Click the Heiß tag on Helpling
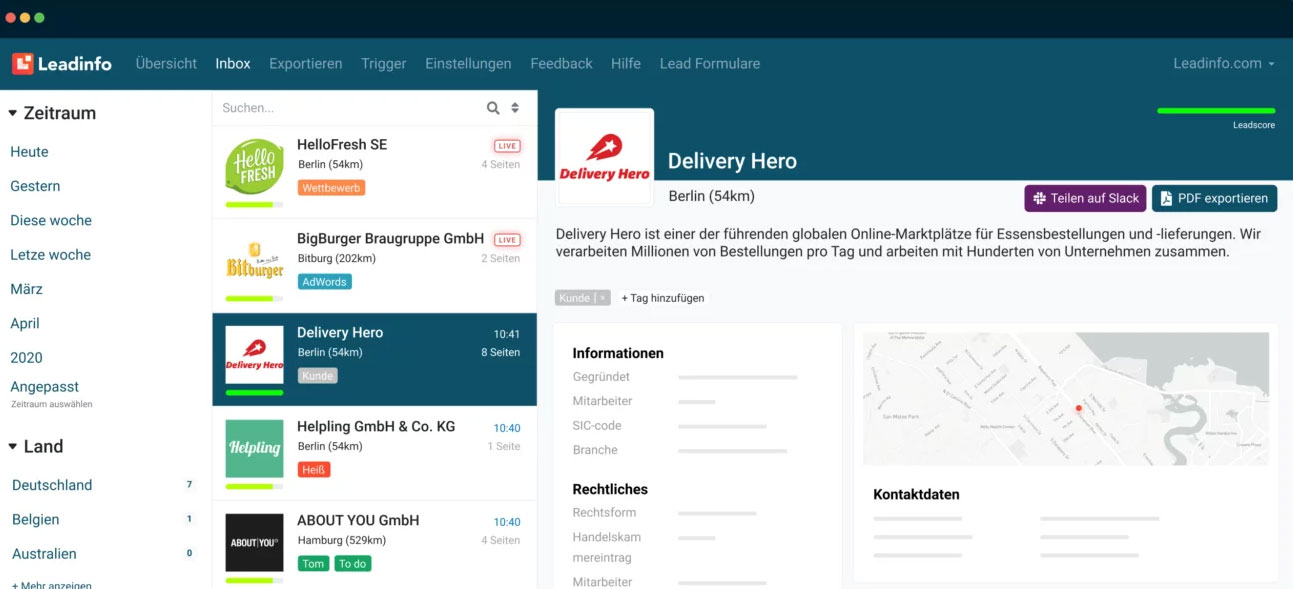The height and width of the screenshot is (589, 1293). click(x=314, y=470)
